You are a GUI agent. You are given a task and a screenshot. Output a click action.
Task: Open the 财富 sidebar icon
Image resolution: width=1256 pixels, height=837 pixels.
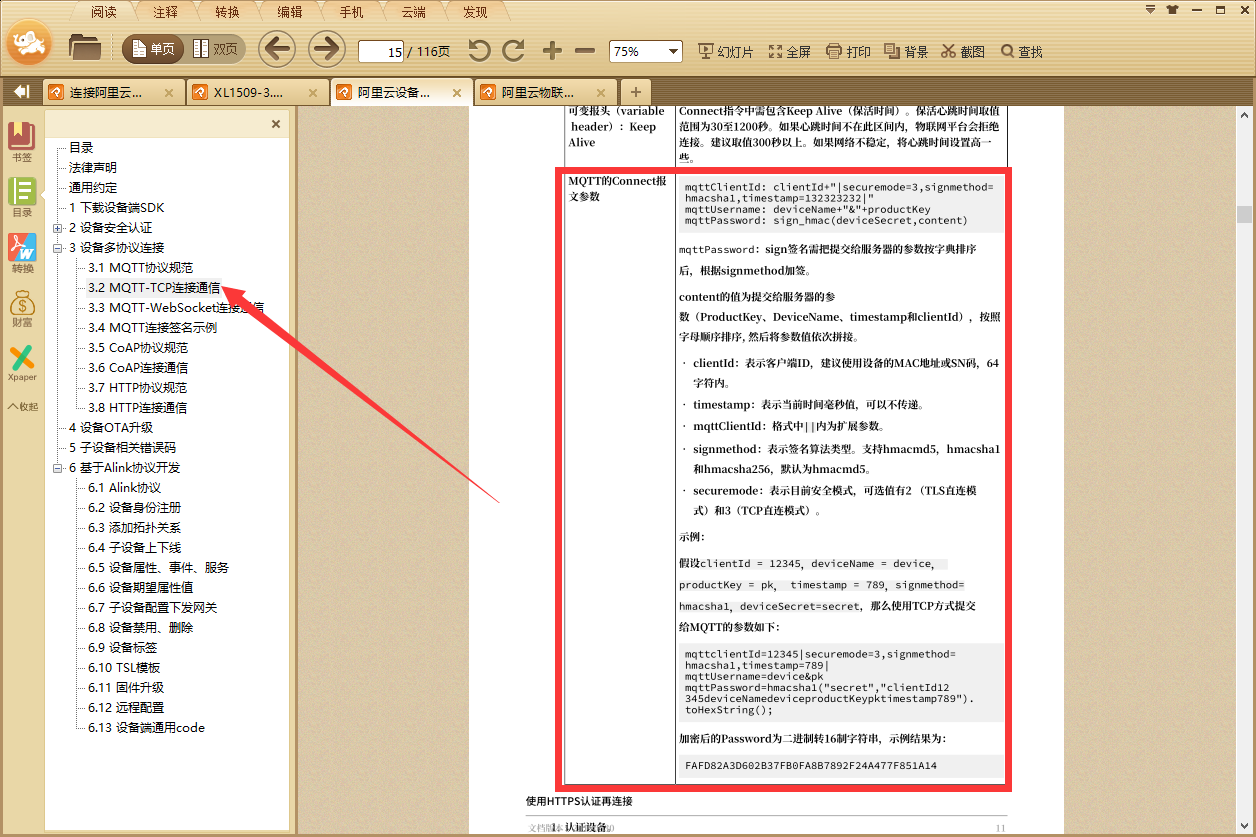(x=21, y=308)
